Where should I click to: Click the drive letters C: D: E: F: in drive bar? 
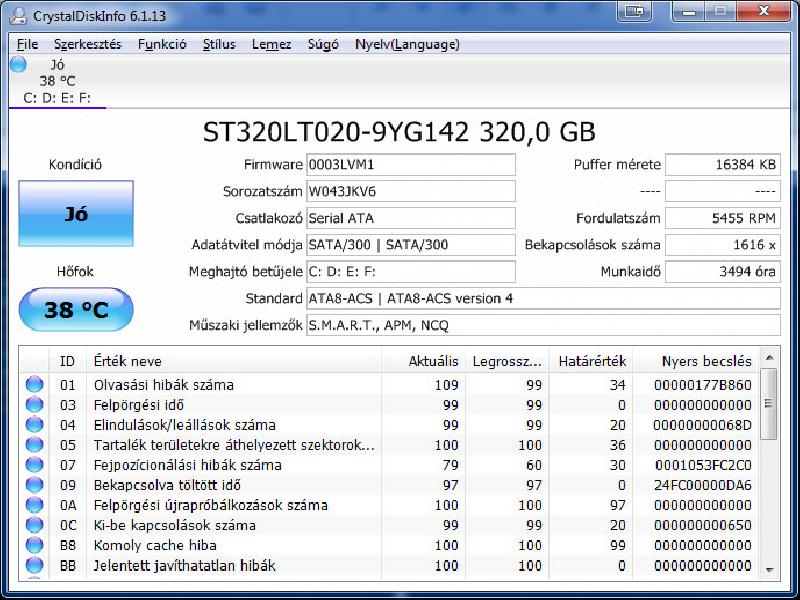(x=57, y=97)
